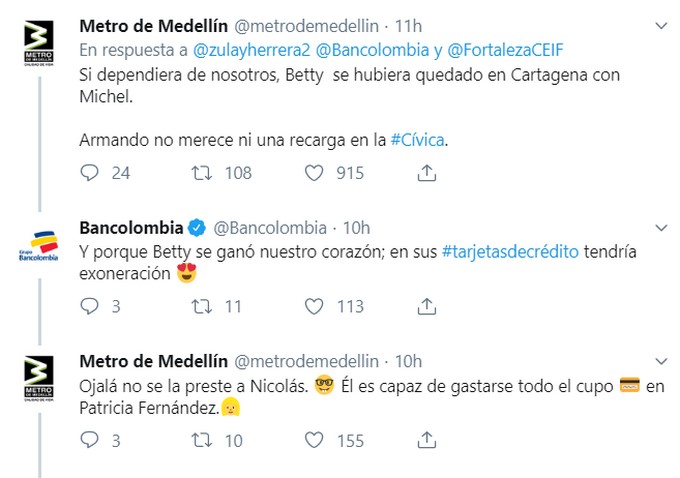This screenshot has width=680, height=478.
Task: Like the tweet with 915 likes
Action: [314, 172]
